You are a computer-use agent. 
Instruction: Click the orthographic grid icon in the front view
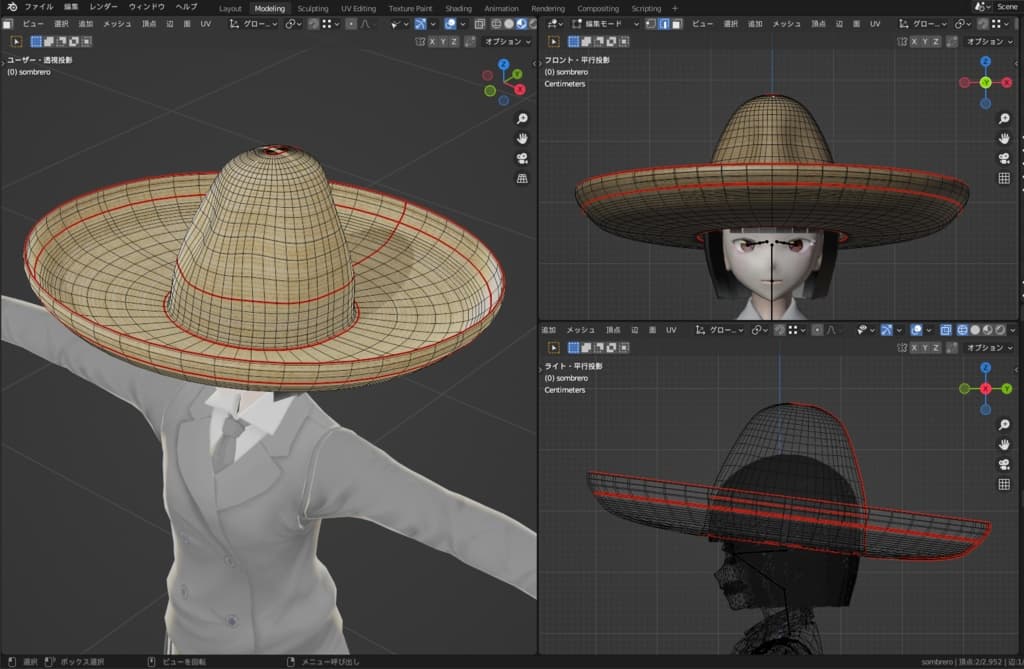pyautogui.click(x=1004, y=178)
